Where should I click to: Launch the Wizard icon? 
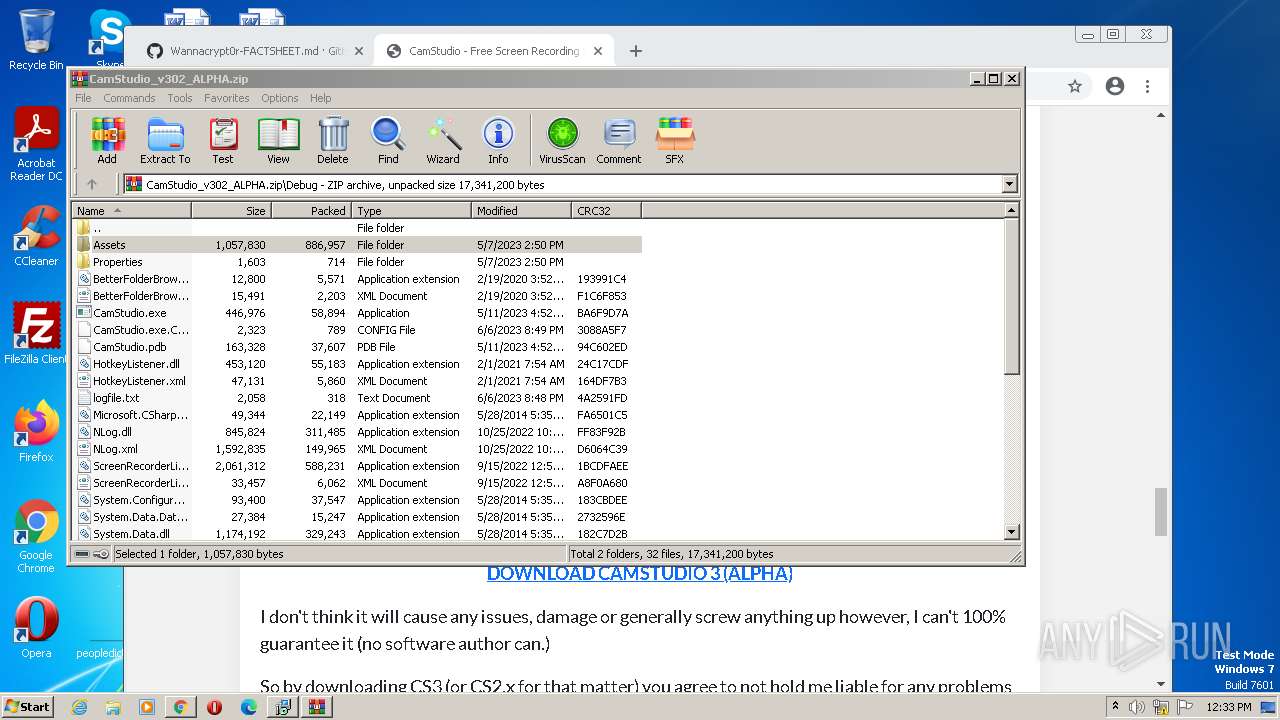(x=443, y=140)
